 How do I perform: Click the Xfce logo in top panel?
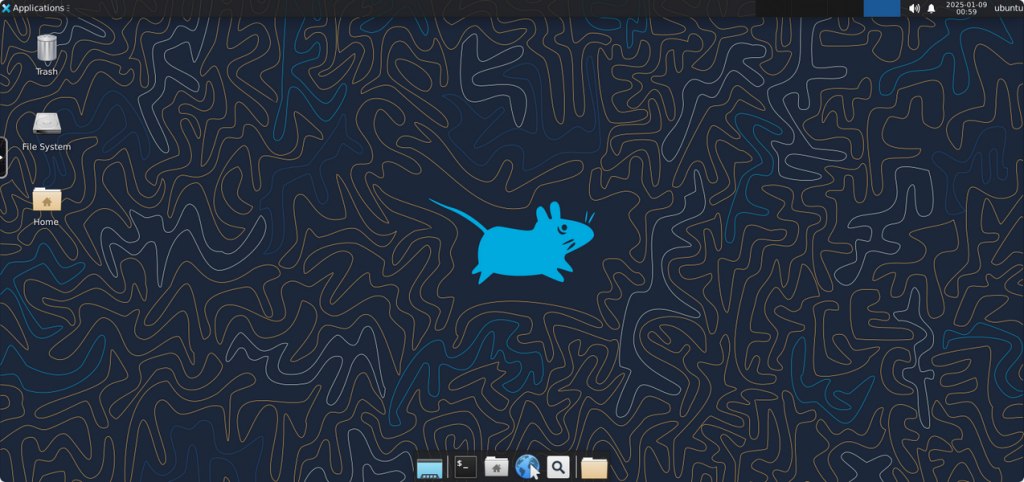point(6,8)
